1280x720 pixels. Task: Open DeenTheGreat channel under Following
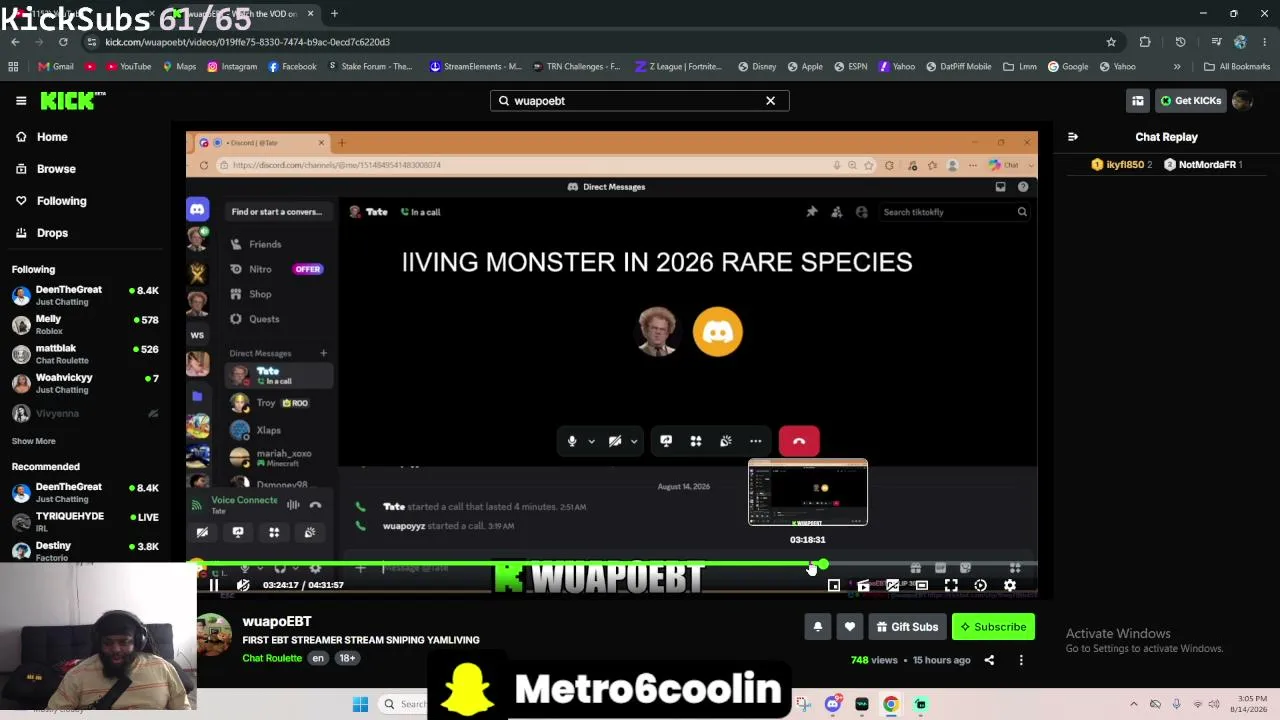86,295
